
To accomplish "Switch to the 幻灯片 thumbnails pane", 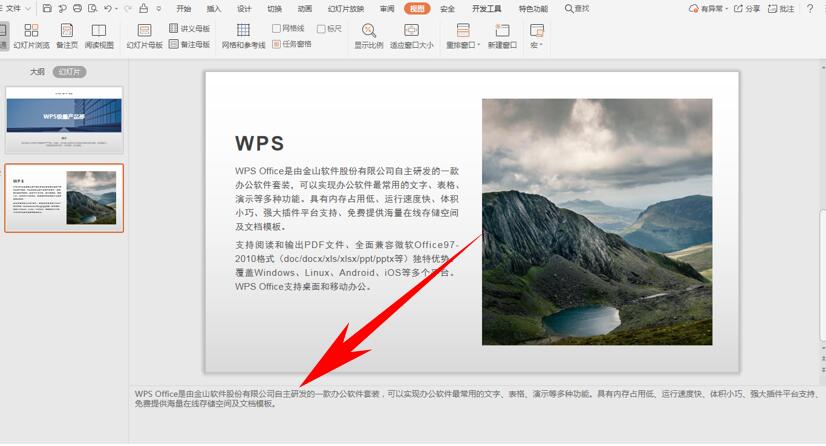I will (70, 72).
